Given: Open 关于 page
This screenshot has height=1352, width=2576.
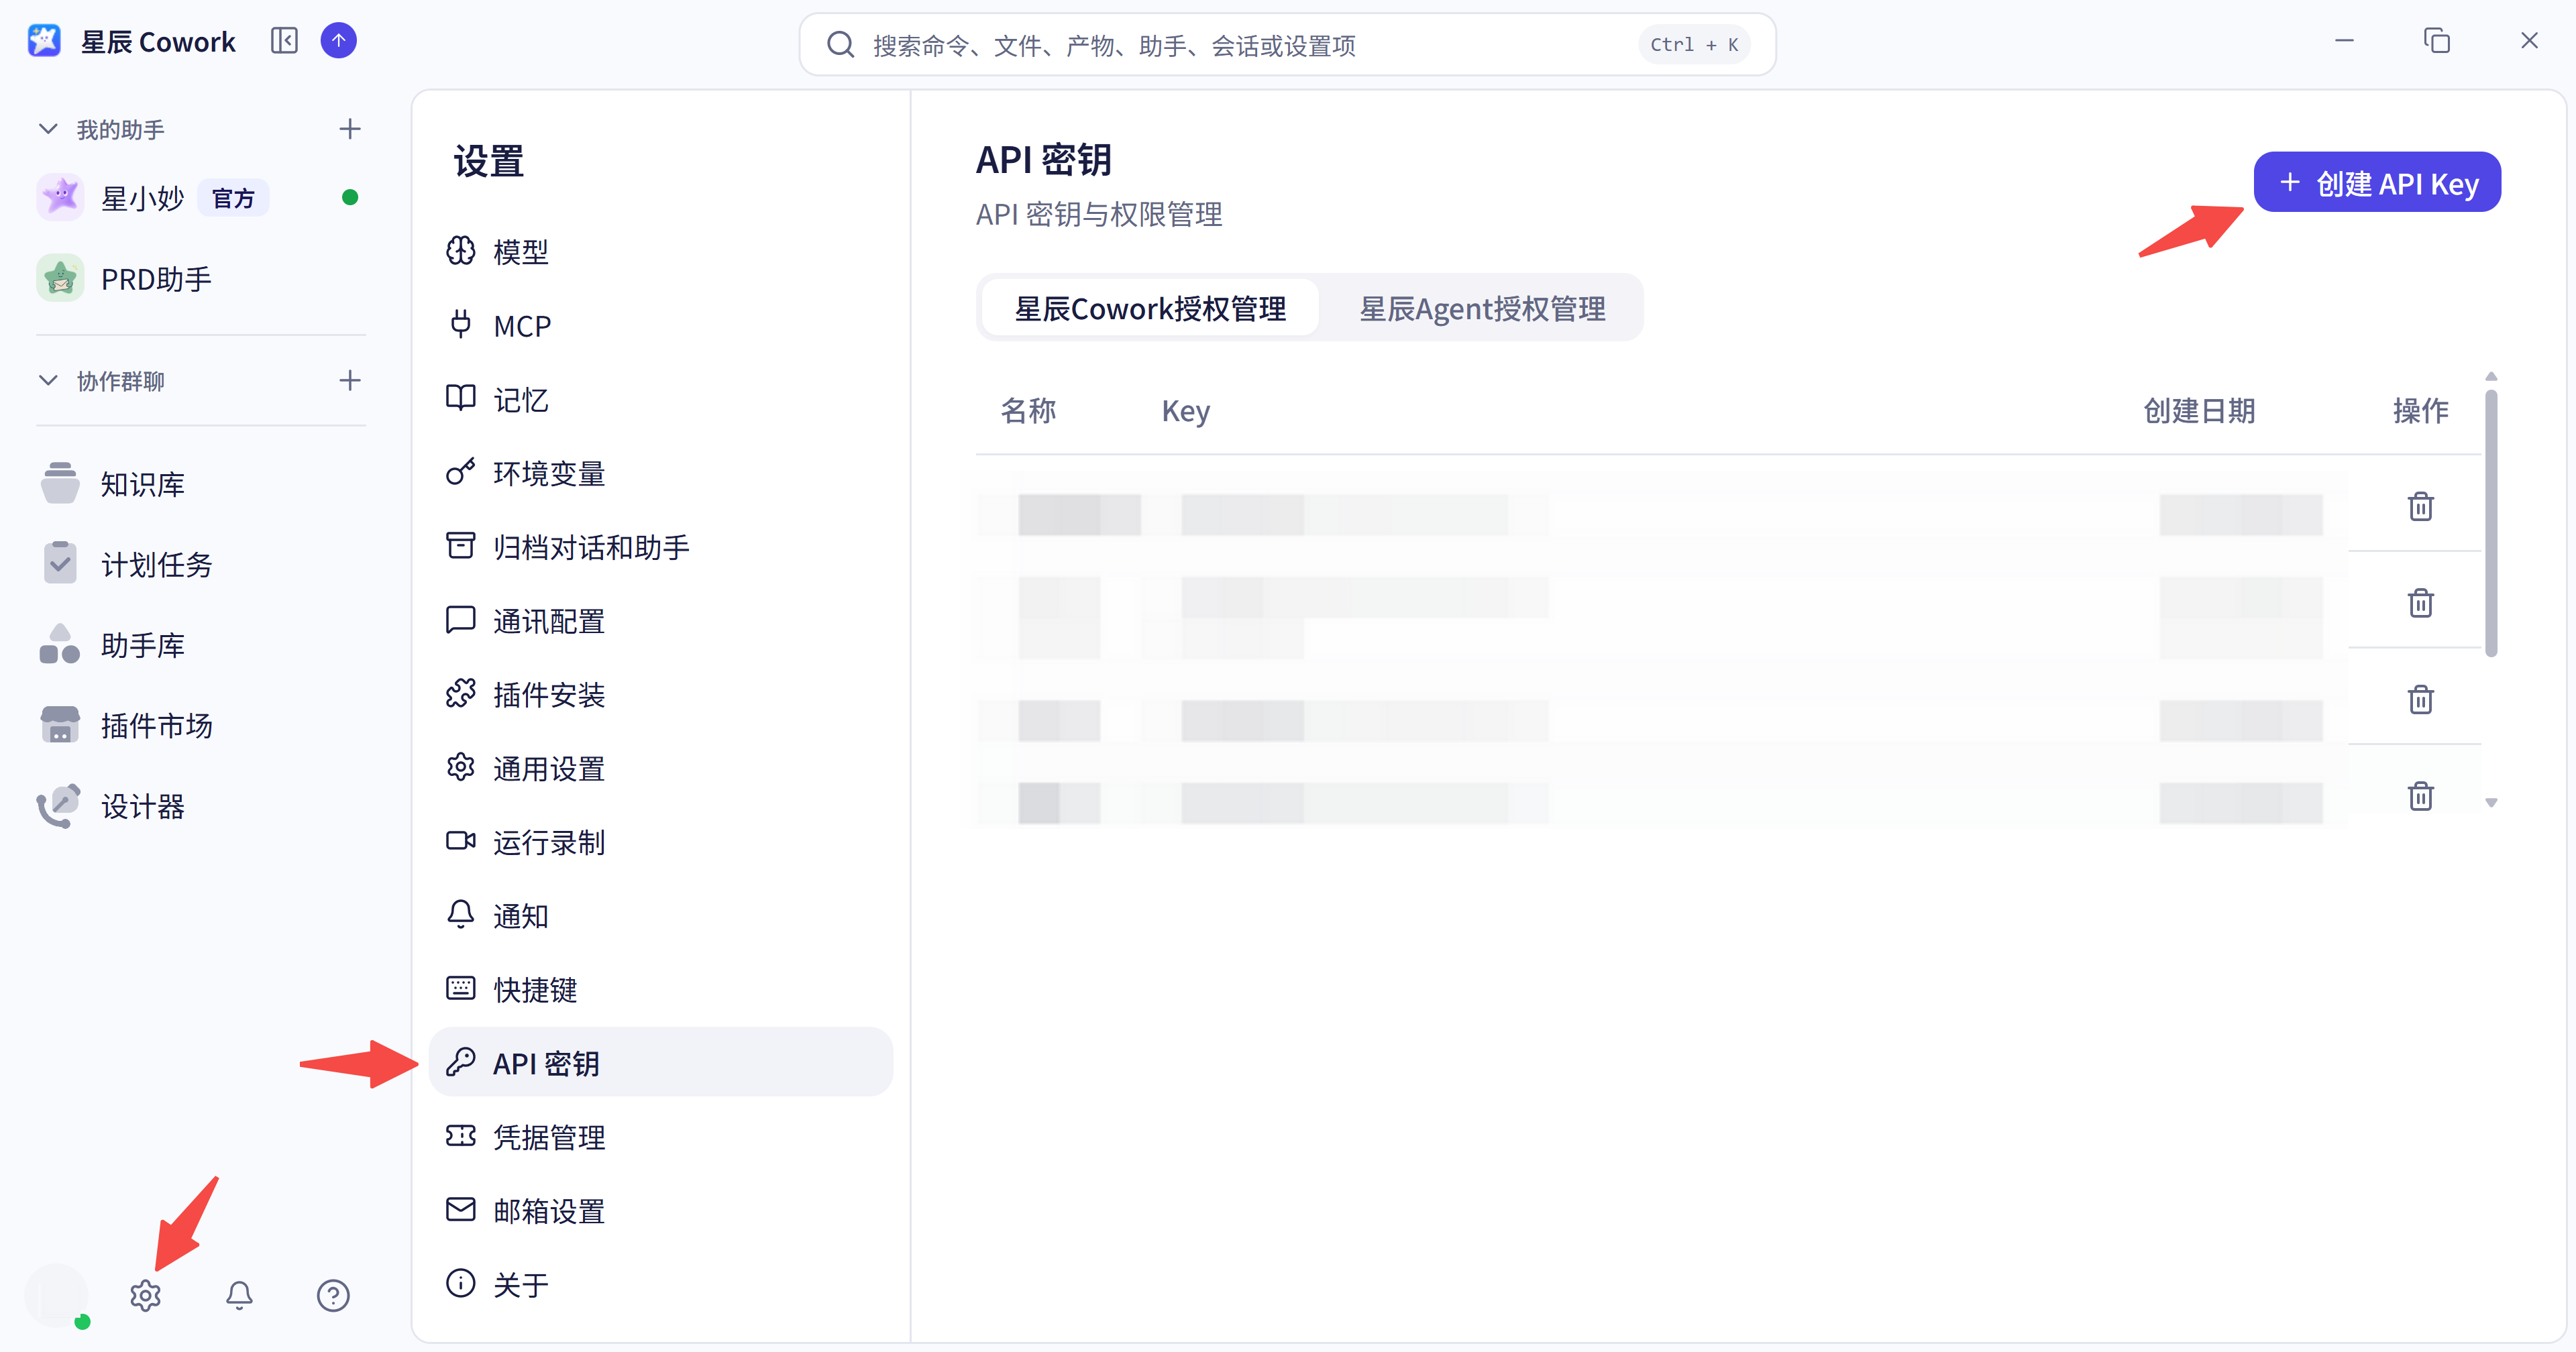Looking at the screenshot, I should (660, 1285).
